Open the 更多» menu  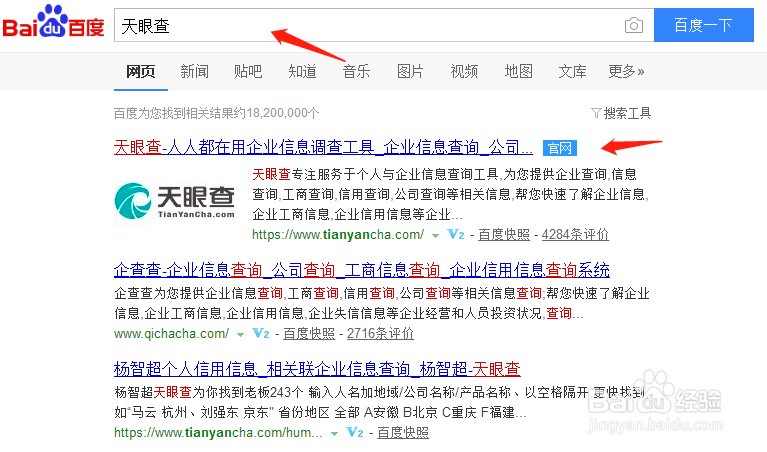[626, 71]
